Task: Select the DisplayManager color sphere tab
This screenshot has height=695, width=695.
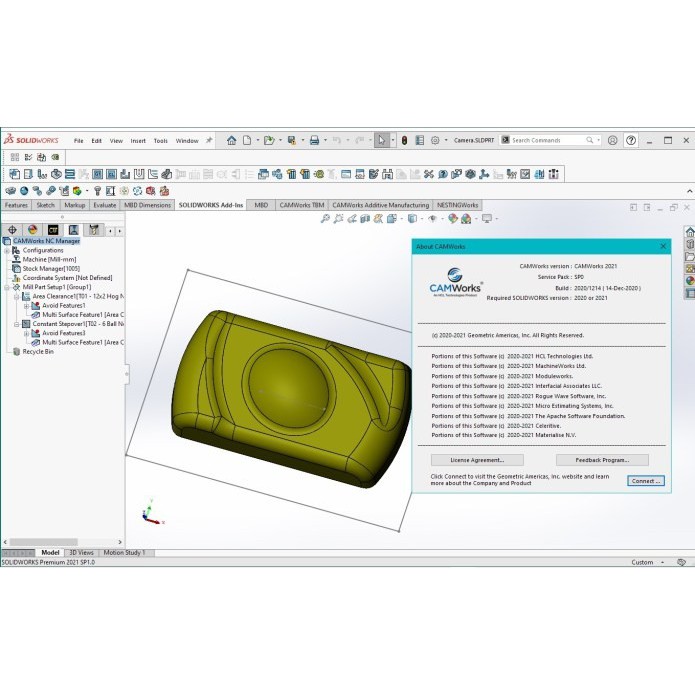Action: coord(32,230)
